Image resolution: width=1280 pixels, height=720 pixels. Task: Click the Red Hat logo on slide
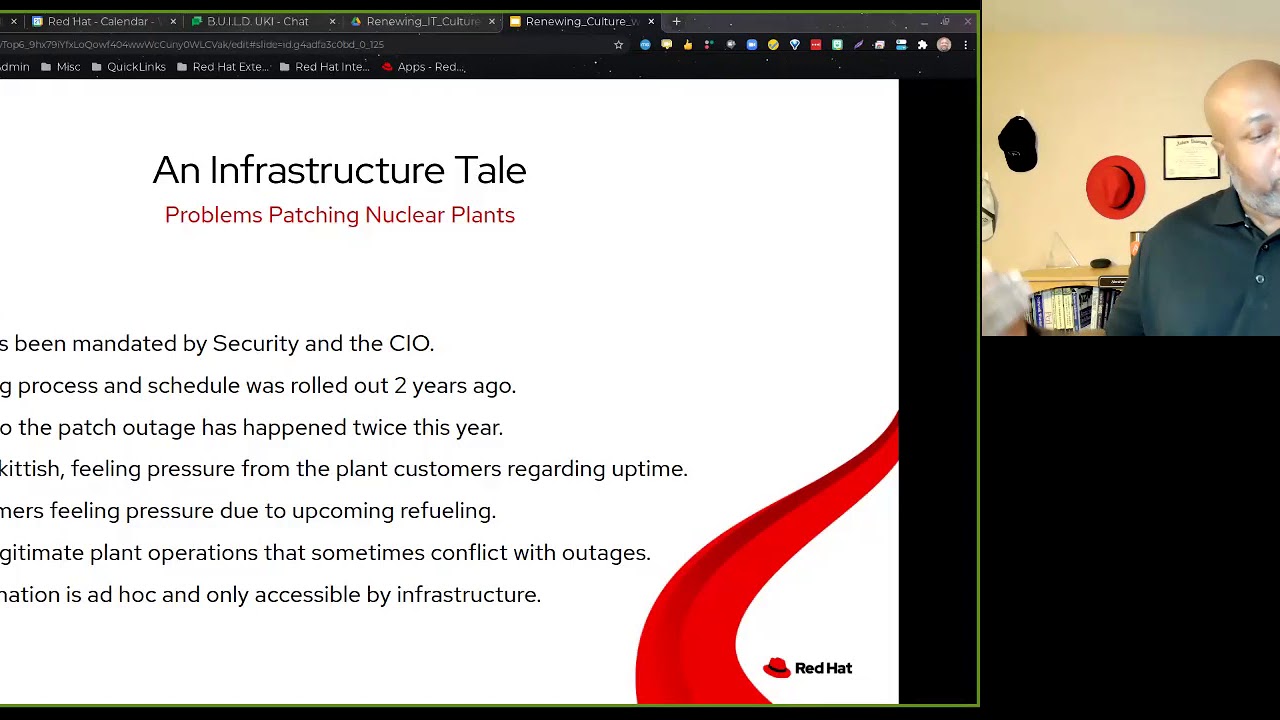[808, 668]
